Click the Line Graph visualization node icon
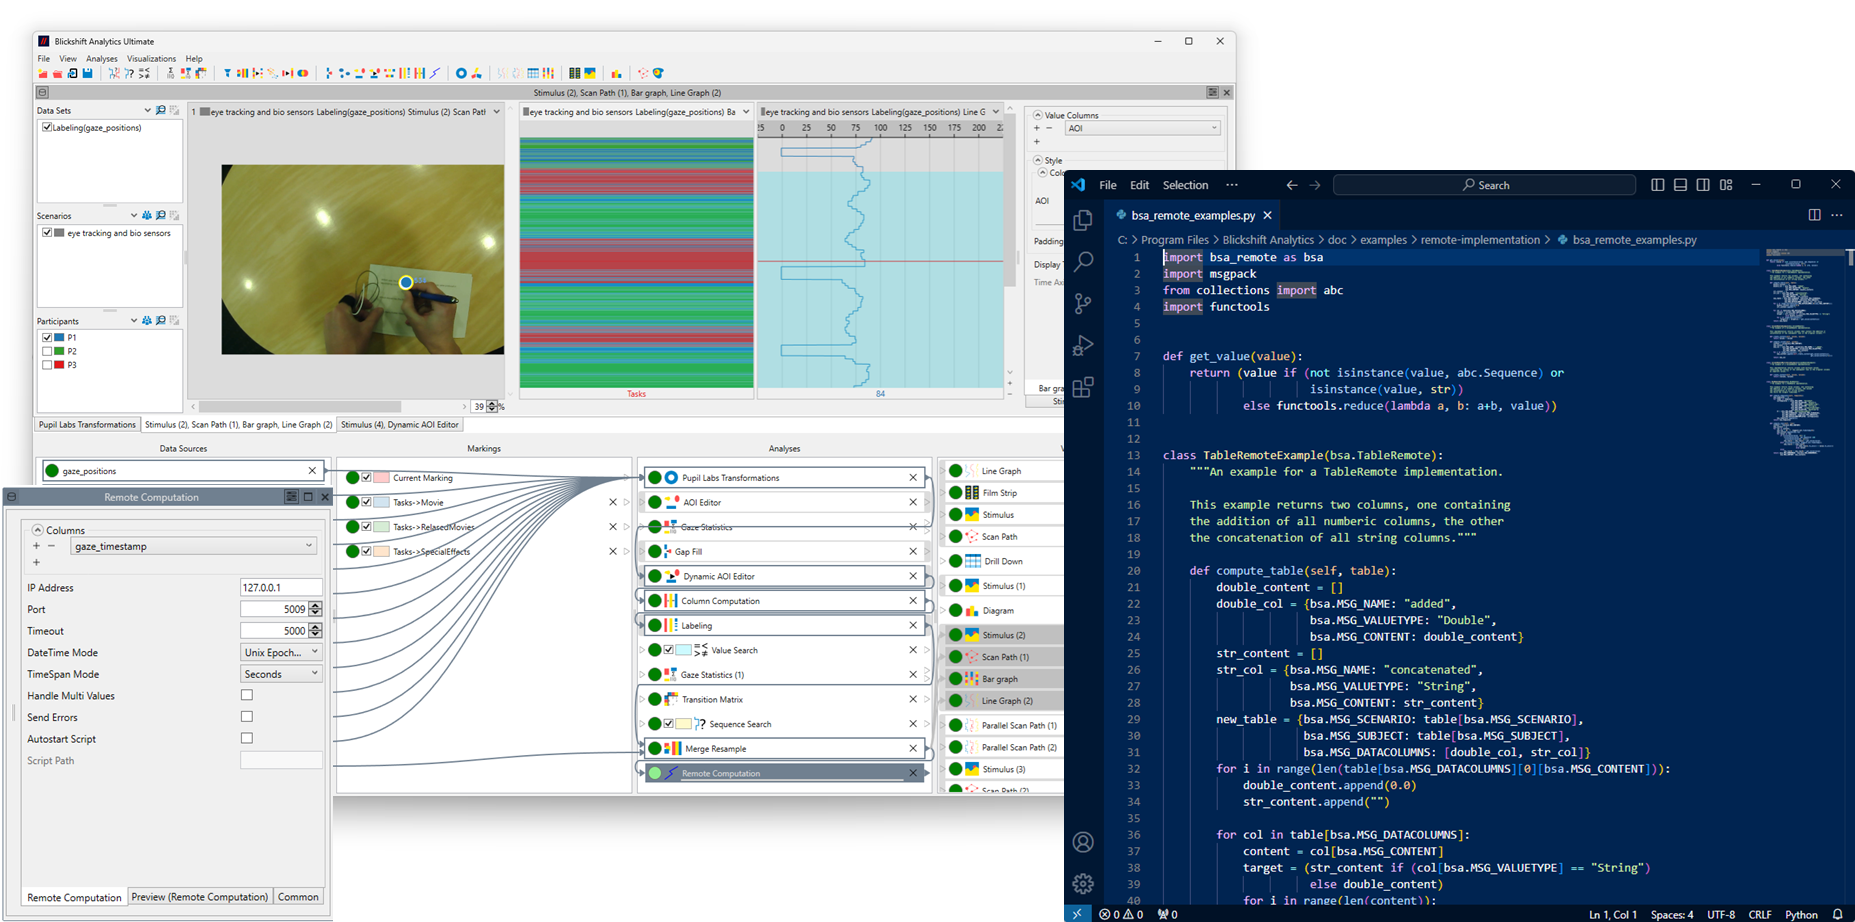 [x=971, y=471]
